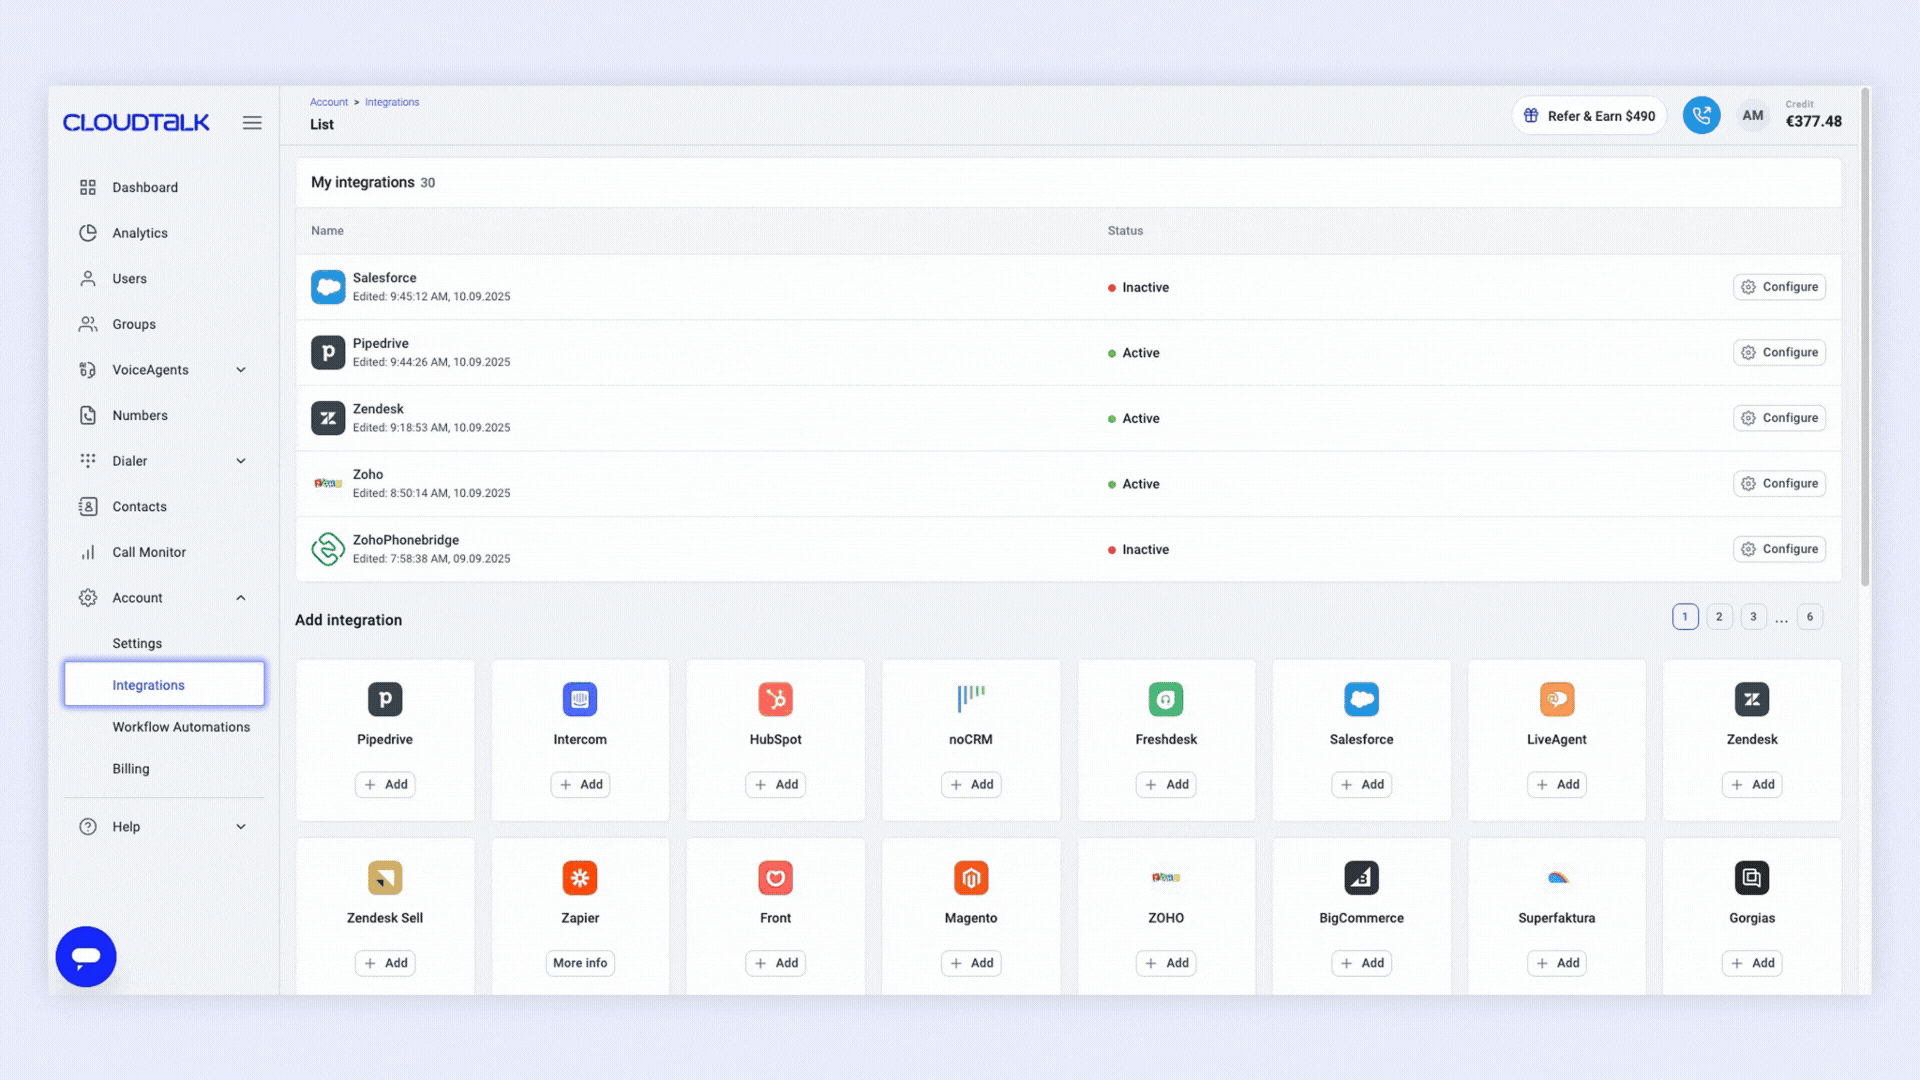
Task: Go to page 2 of integrations
Action: tap(1719, 617)
